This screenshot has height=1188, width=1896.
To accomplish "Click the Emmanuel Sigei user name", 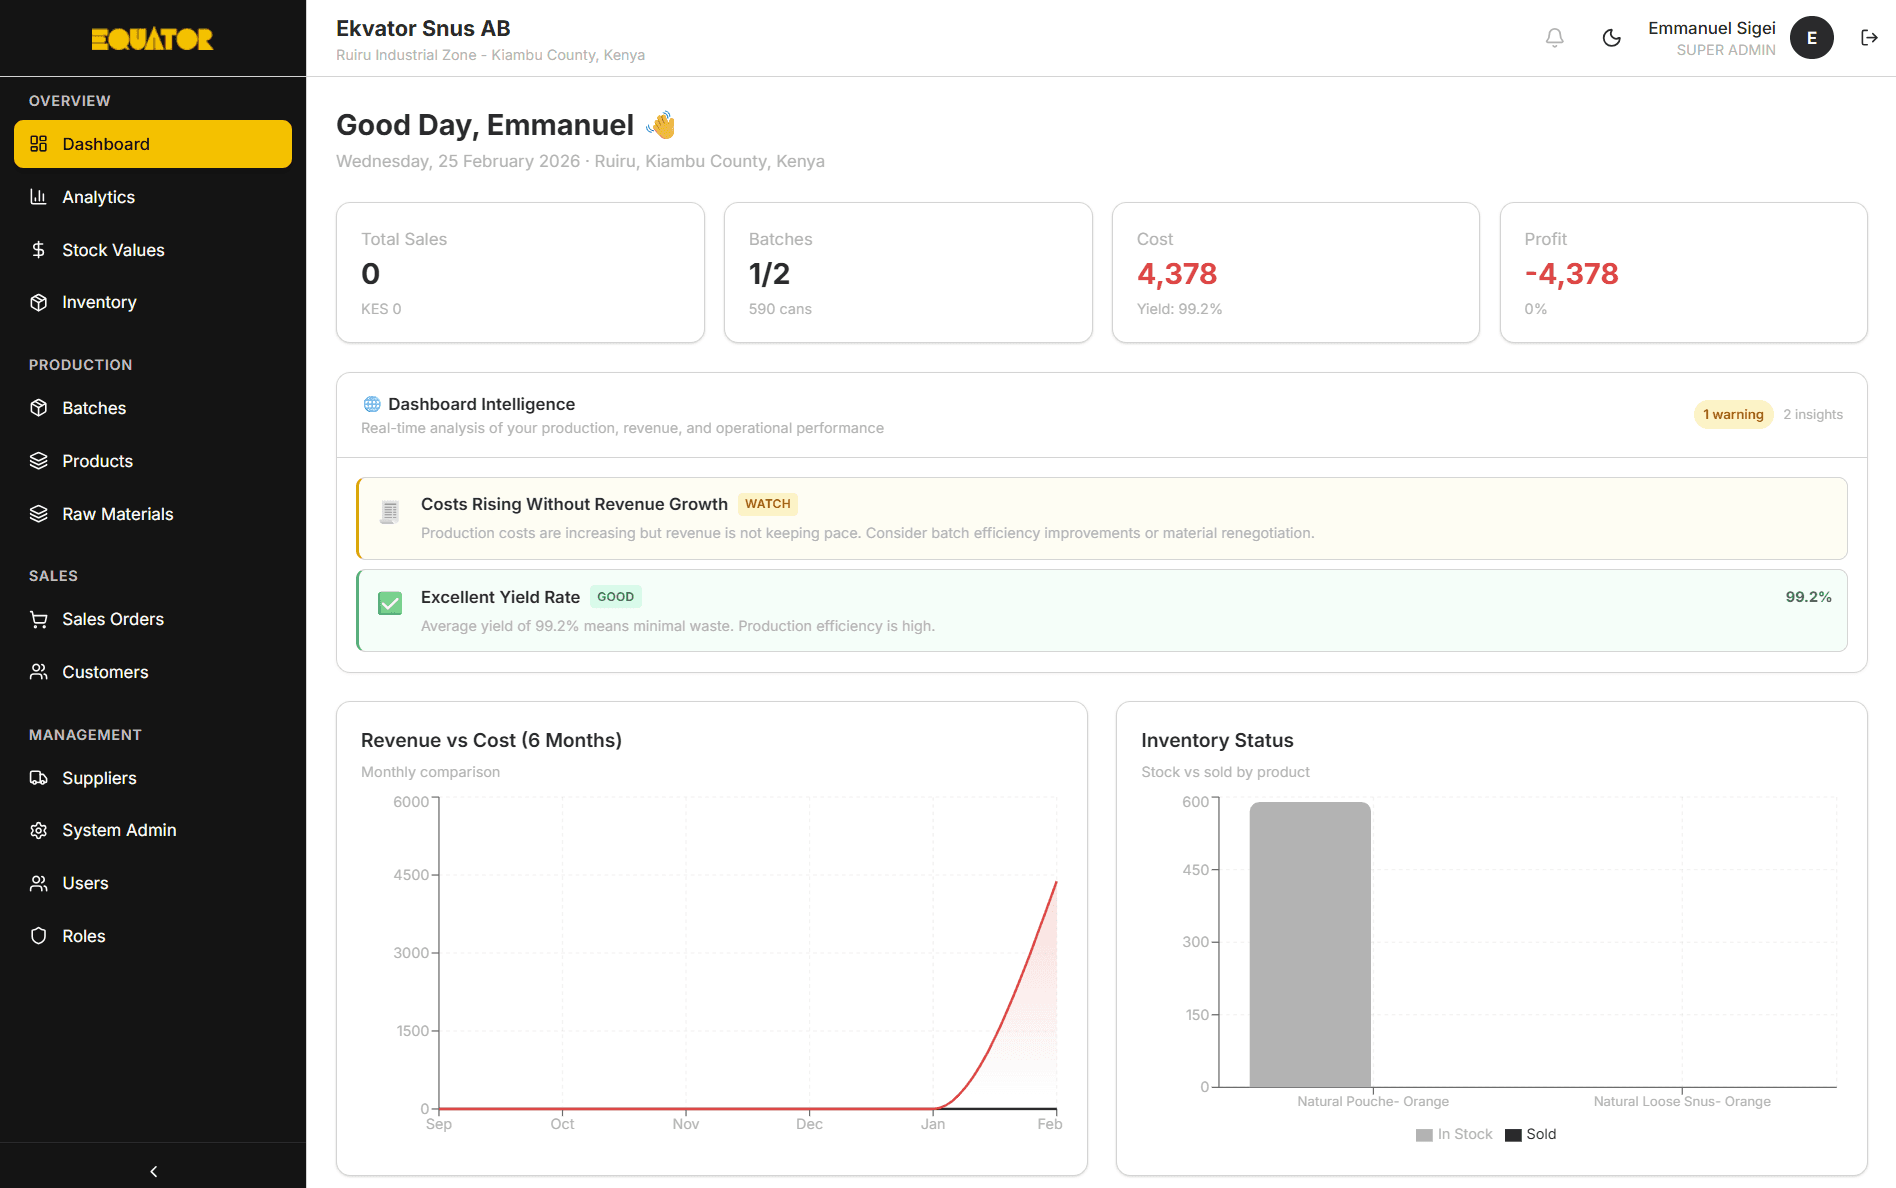I will tap(1712, 28).
